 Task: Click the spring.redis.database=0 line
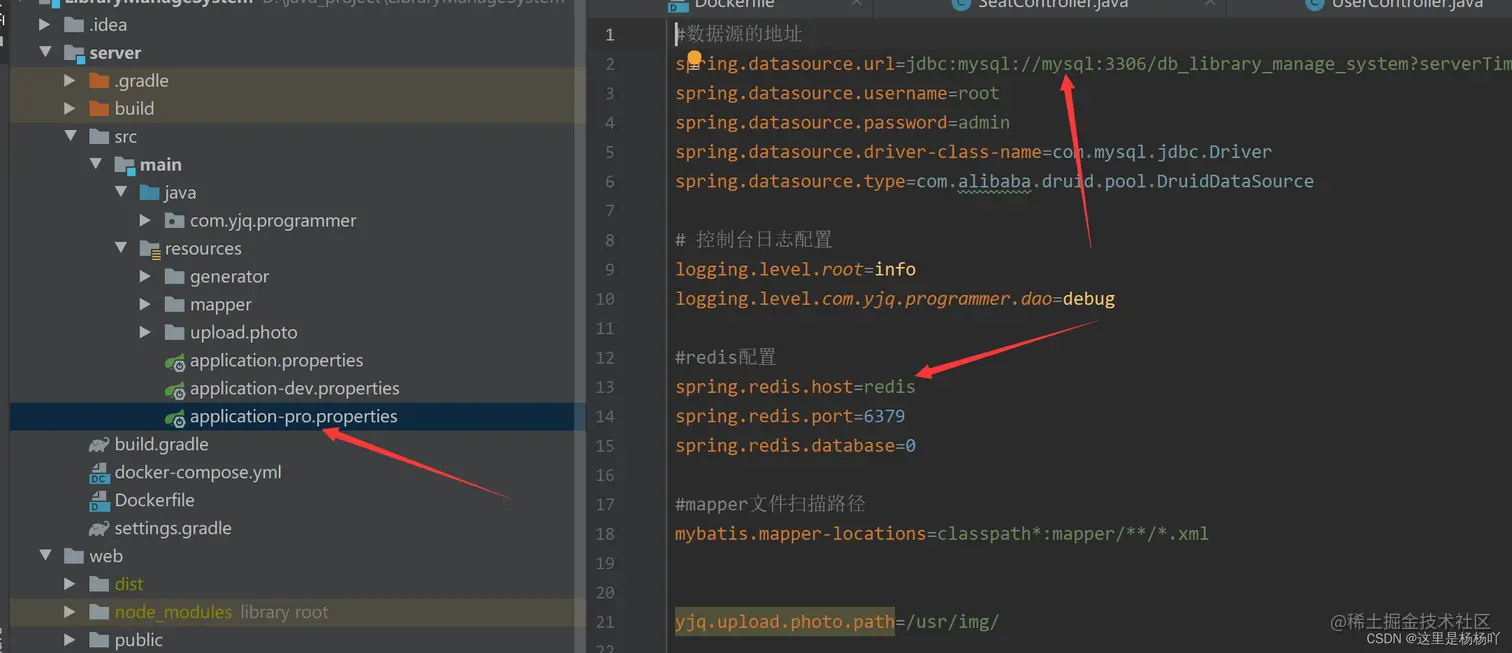[x=795, y=446]
